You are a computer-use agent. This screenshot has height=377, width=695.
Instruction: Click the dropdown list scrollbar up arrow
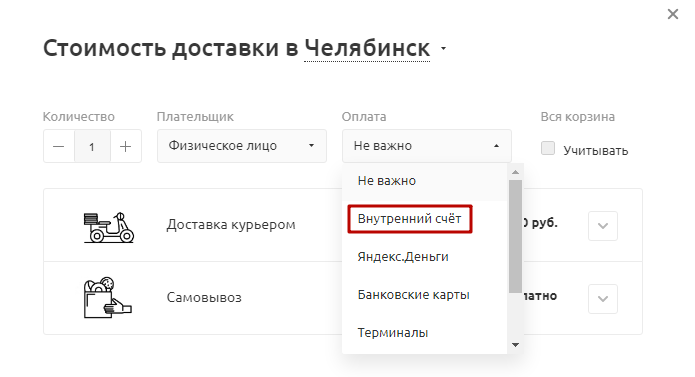(515, 172)
